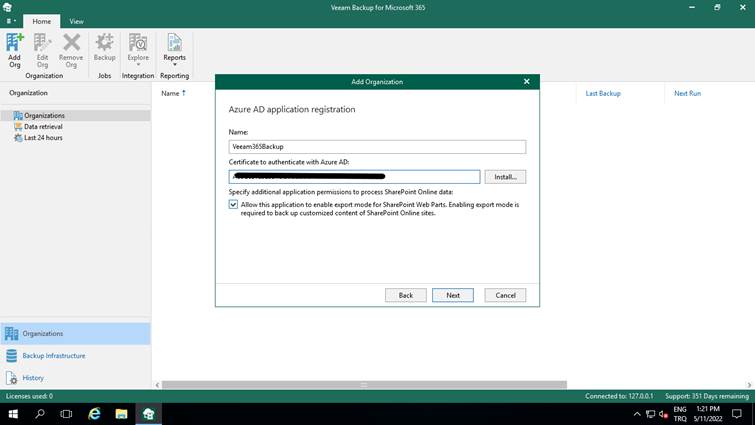
Task: Open the Windows notification center
Action: (737, 414)
